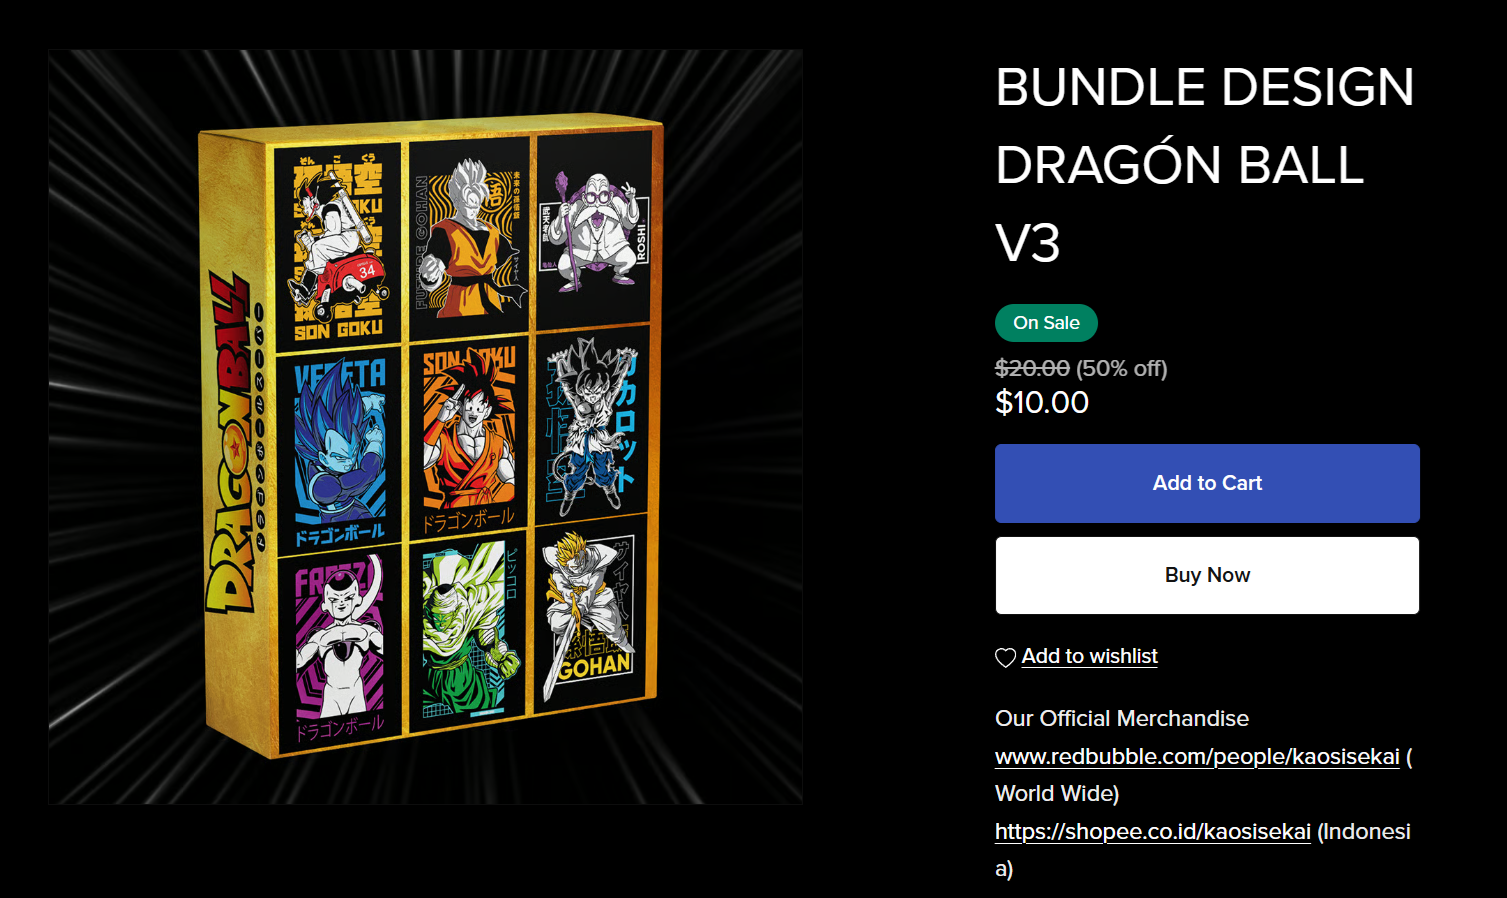
Task: Open the shopee.co.id/kaosisekai link
Action: (x=1153, y=831)
